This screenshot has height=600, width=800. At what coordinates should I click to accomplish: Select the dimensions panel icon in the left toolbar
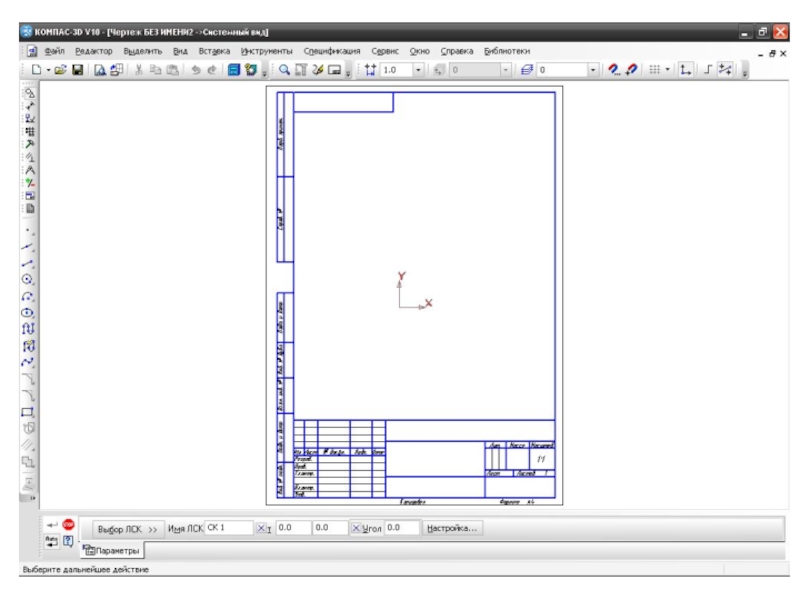30,106
